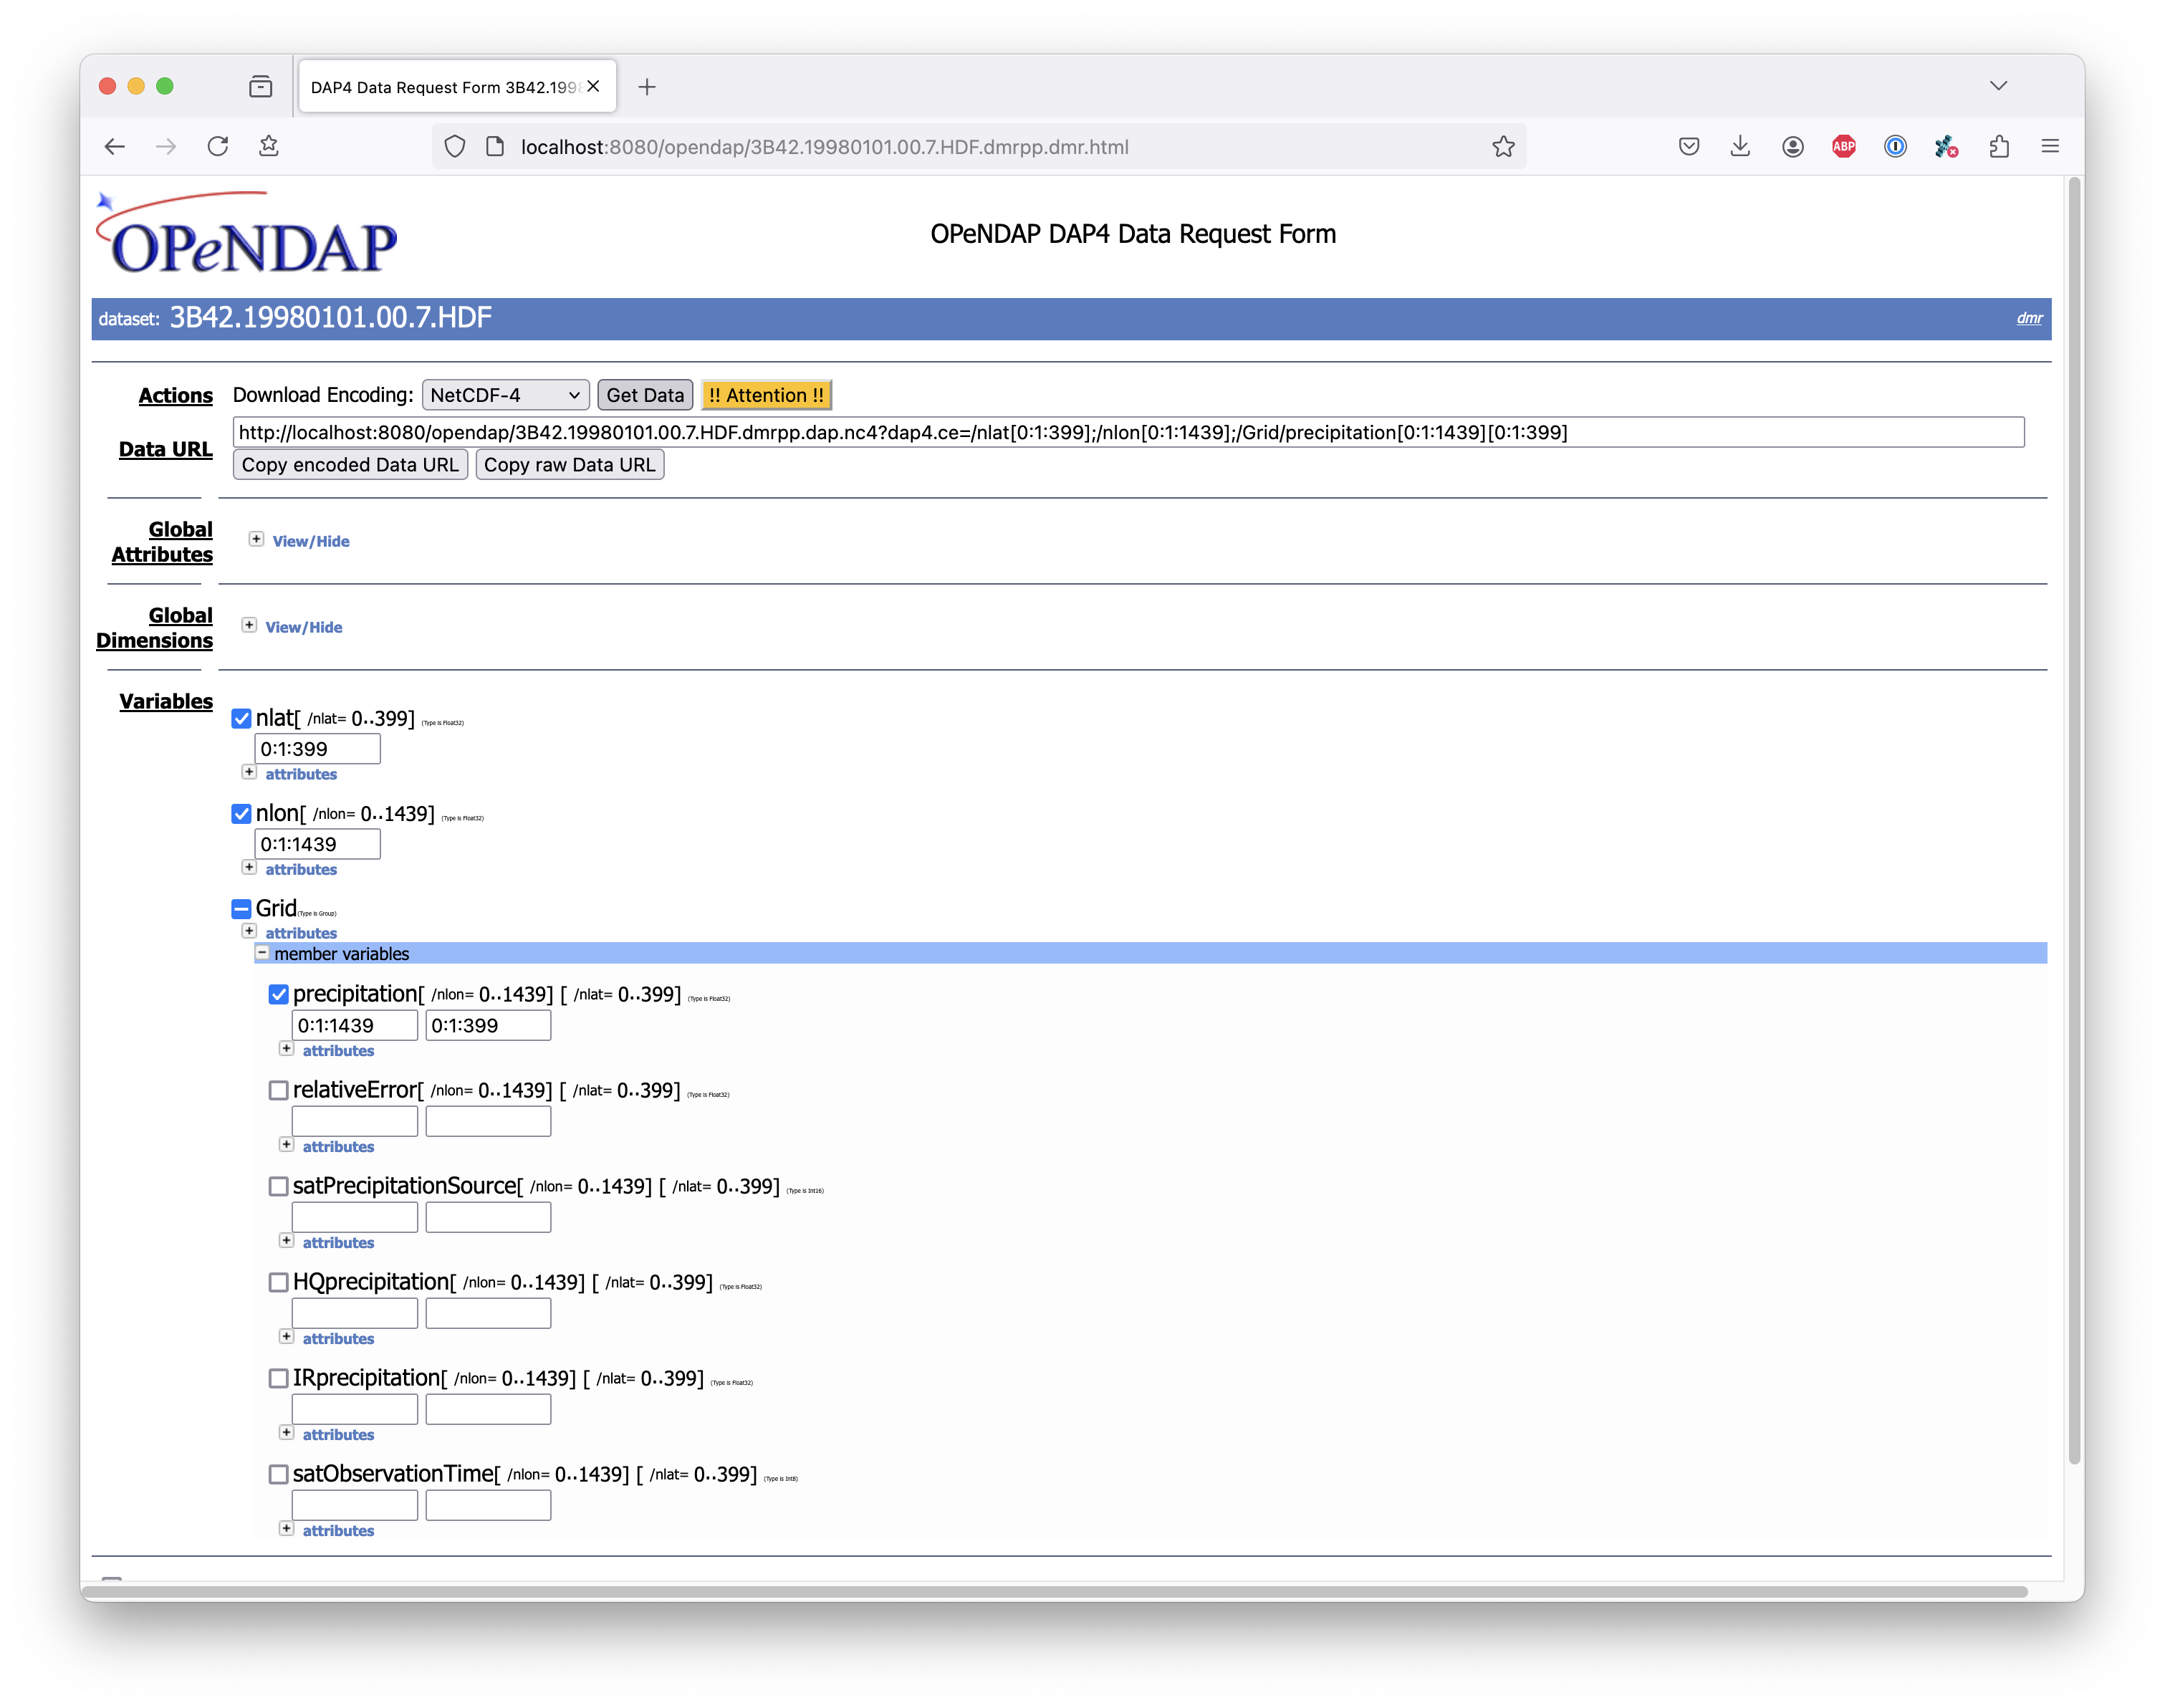Screen dimensions: 2165x1708
Task: Open the Adblock Plus ABP icon
Action: (1844, 147)
